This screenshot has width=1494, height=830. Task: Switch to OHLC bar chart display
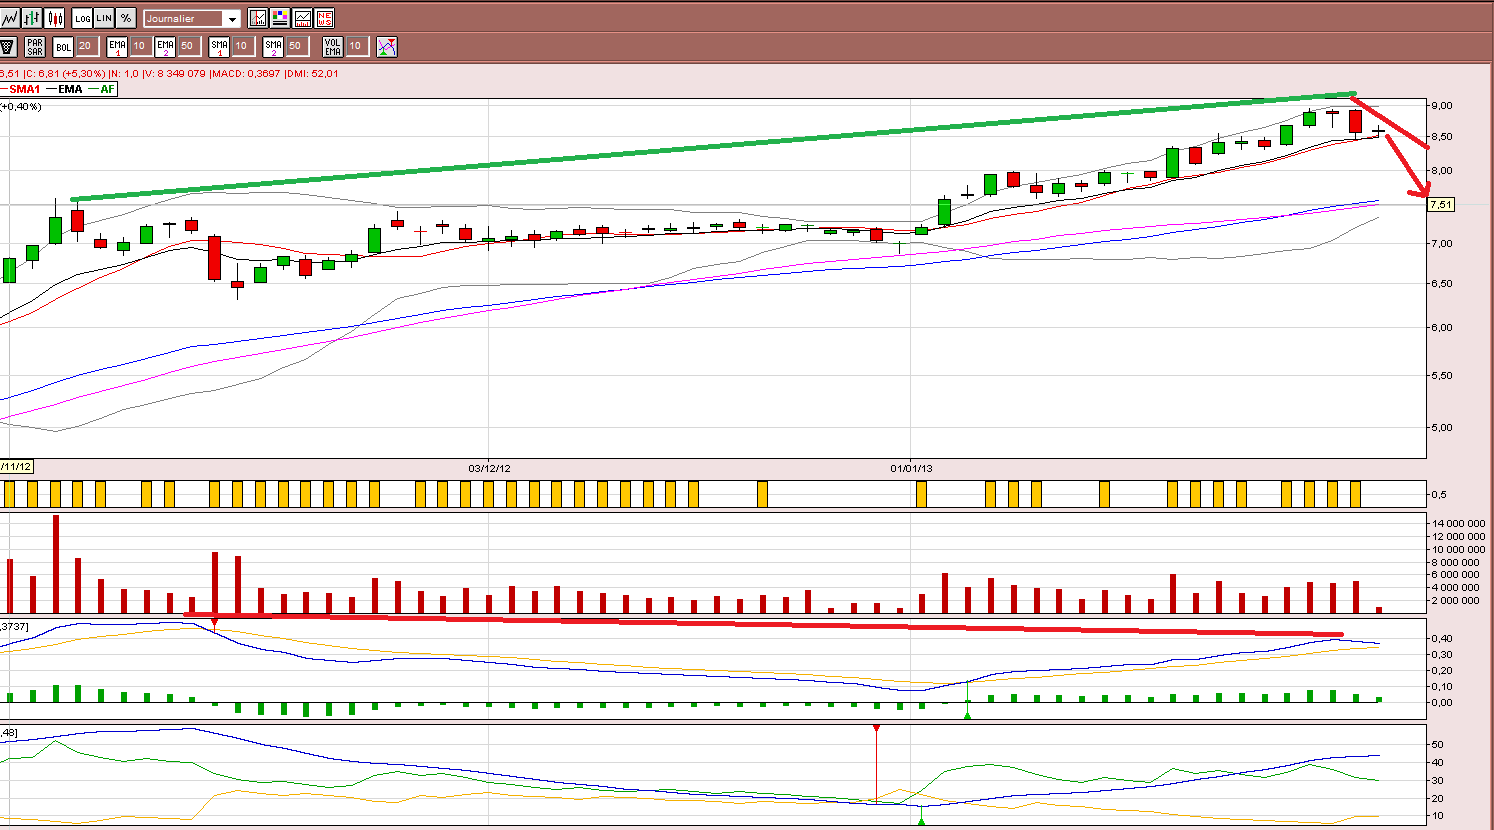(32, 18)
